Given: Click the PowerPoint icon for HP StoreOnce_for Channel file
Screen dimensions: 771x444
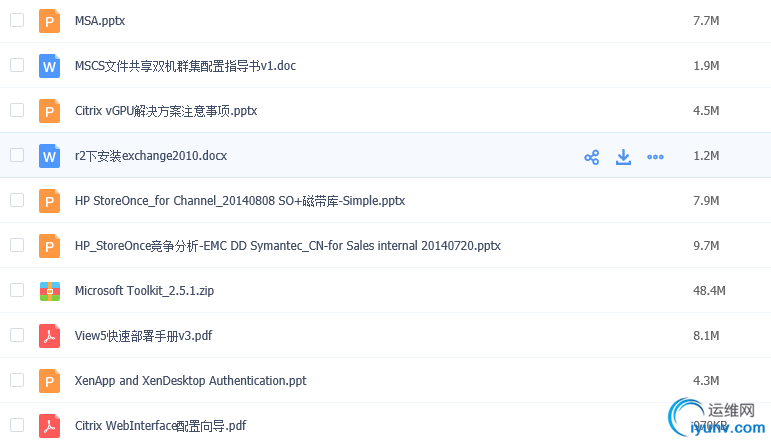Looking at the screenshot, I should click(49, 201).
